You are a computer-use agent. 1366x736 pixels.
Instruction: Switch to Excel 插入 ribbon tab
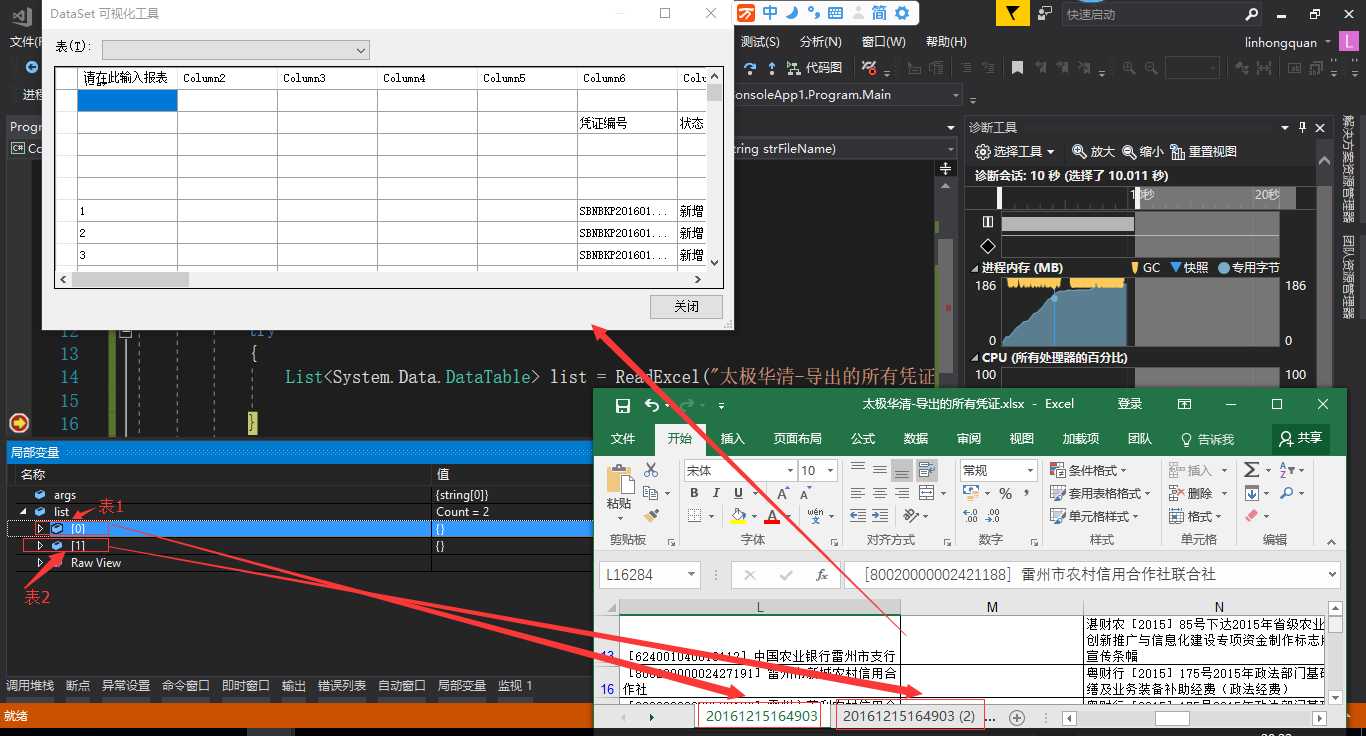[x=733, y=438]
